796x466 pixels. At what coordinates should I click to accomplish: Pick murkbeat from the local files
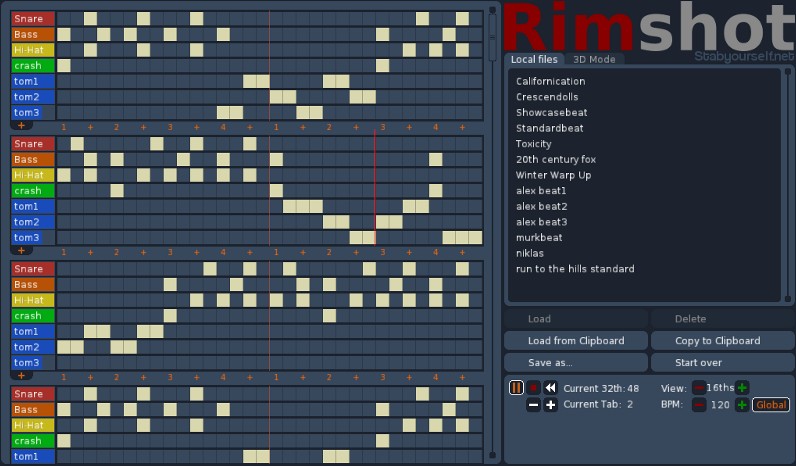click(x=539, y=238)
